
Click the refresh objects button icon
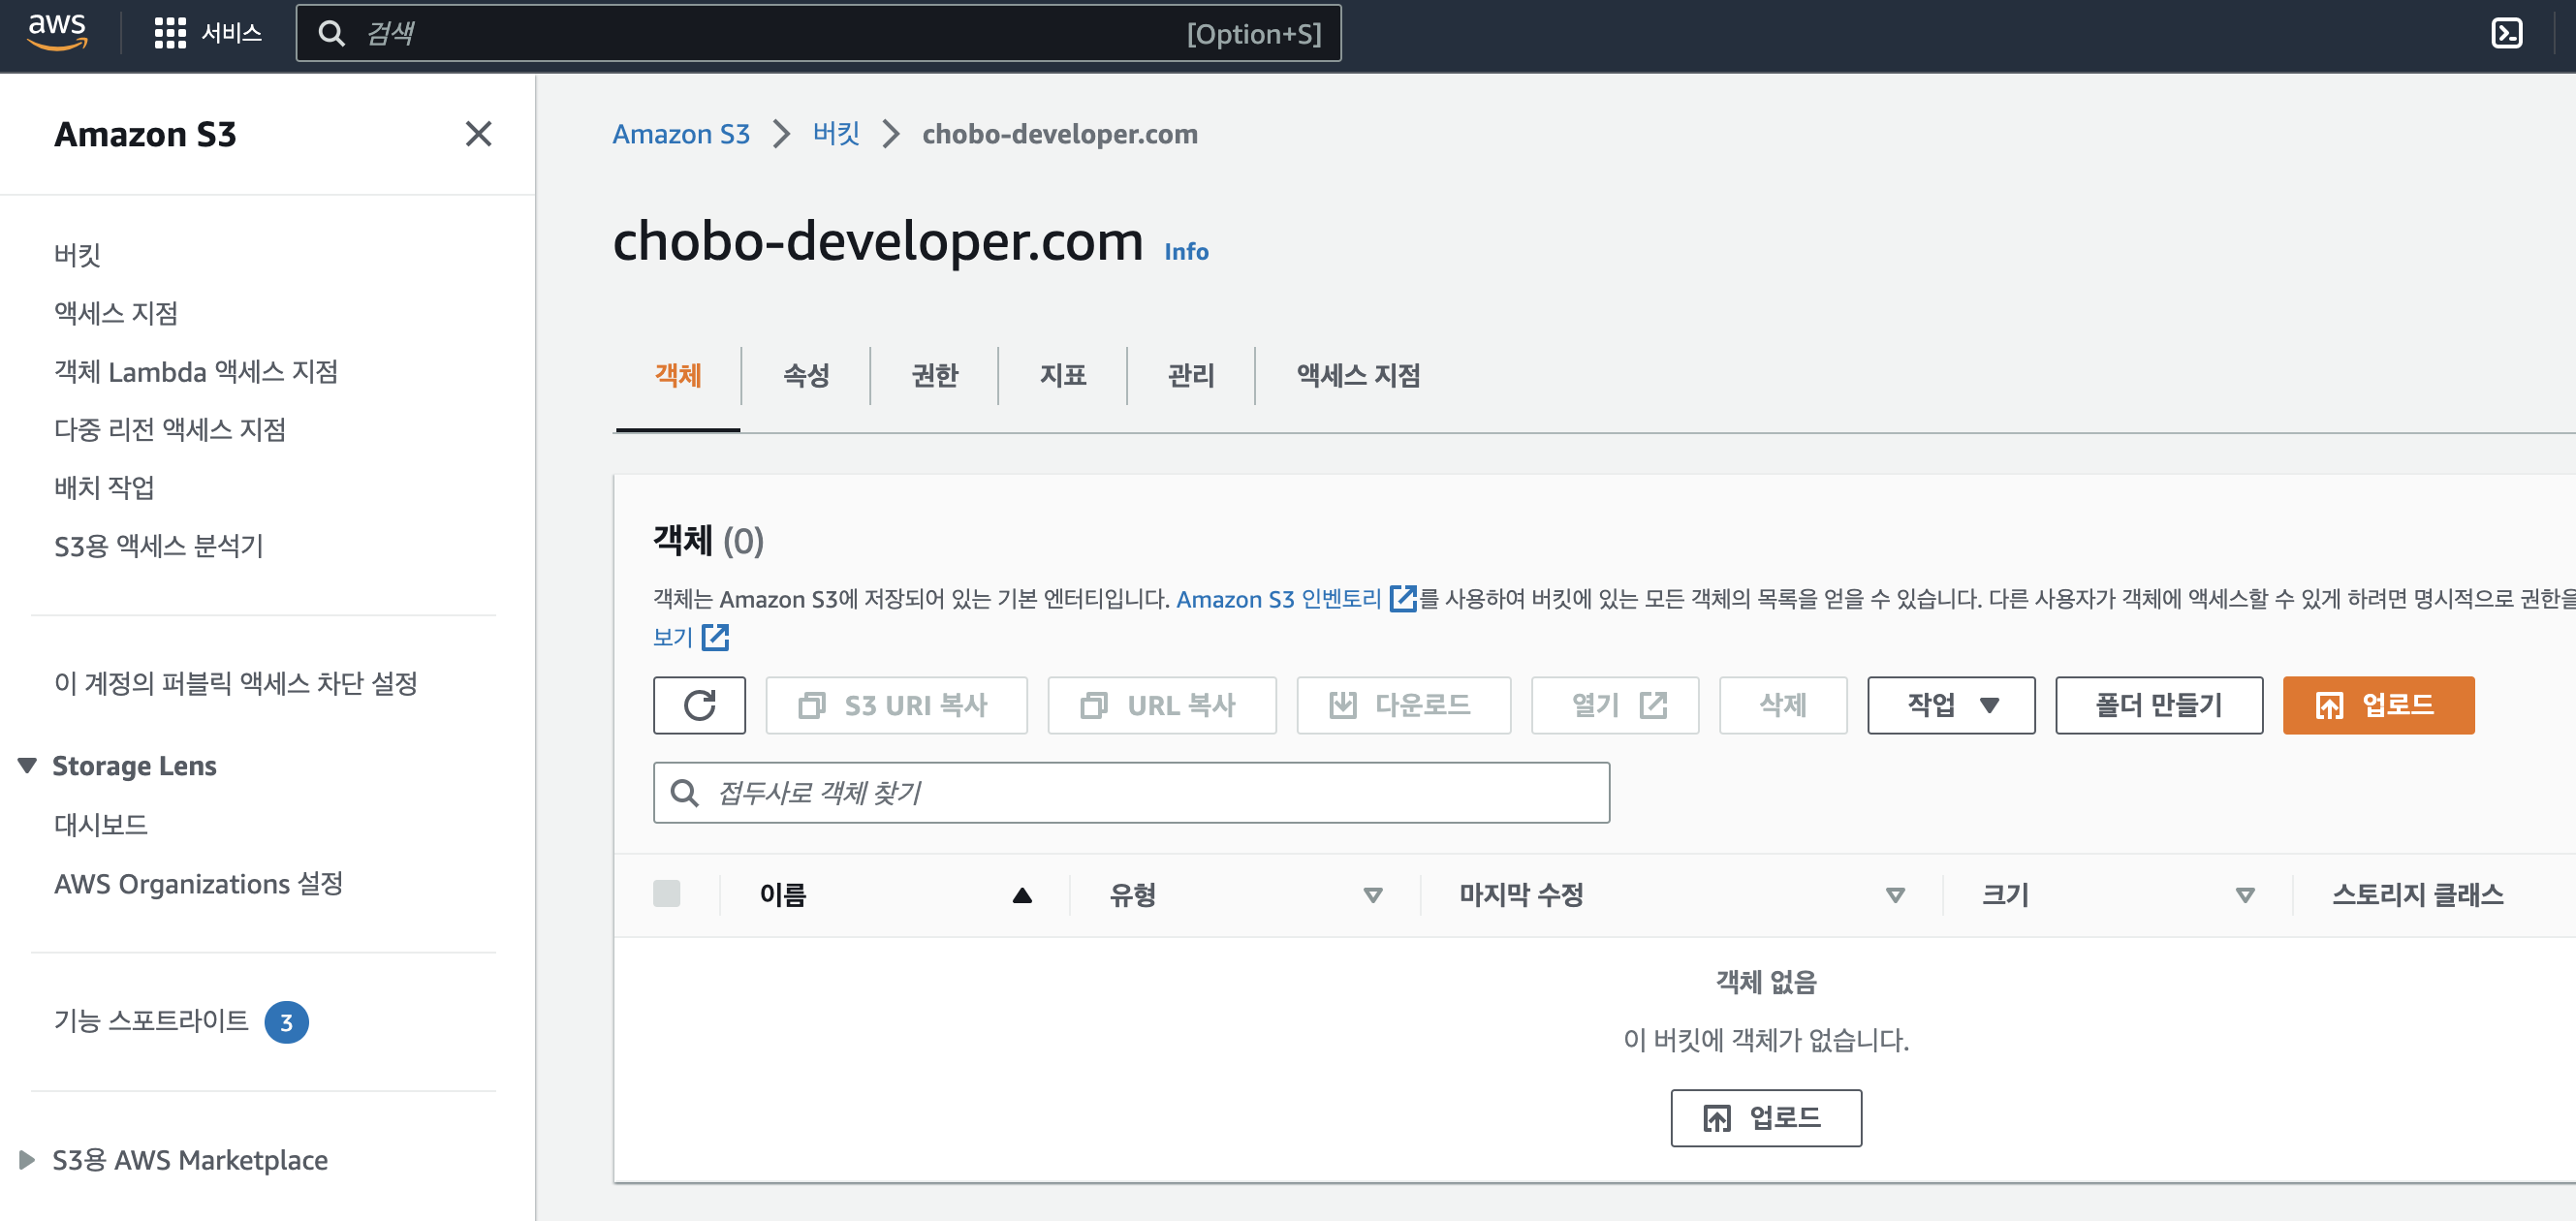point(699,705)
